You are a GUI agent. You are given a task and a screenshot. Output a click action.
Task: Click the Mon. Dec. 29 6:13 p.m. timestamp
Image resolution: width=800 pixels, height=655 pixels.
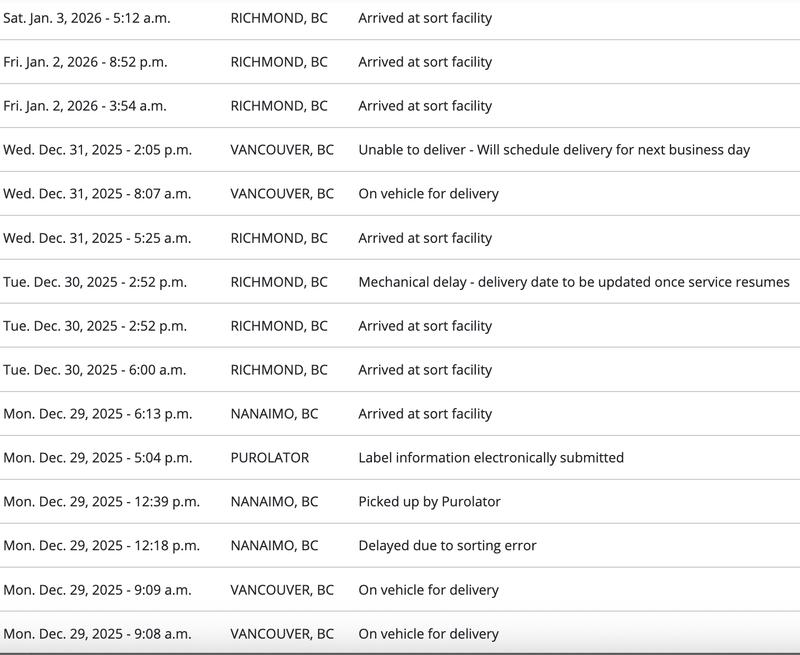(97, 414)
